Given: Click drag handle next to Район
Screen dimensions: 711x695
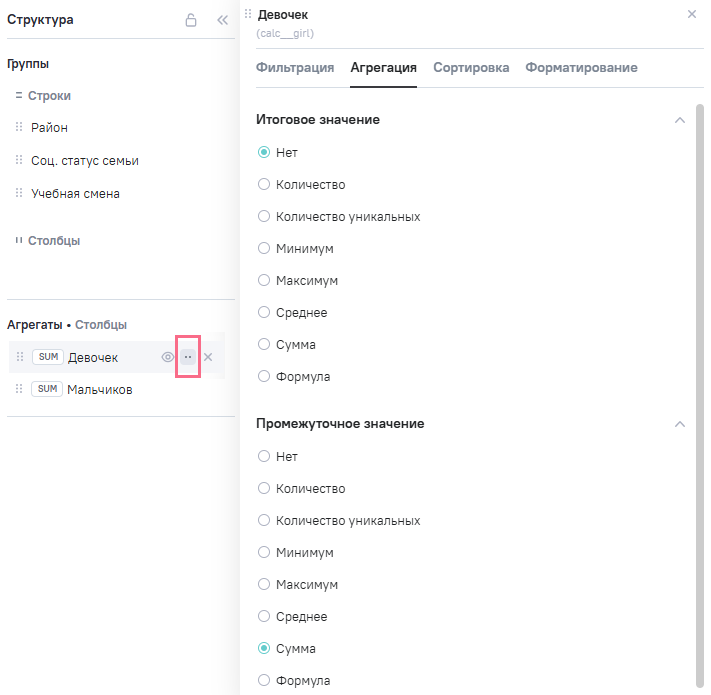Looking at the screenshot, I should [19, 127].
